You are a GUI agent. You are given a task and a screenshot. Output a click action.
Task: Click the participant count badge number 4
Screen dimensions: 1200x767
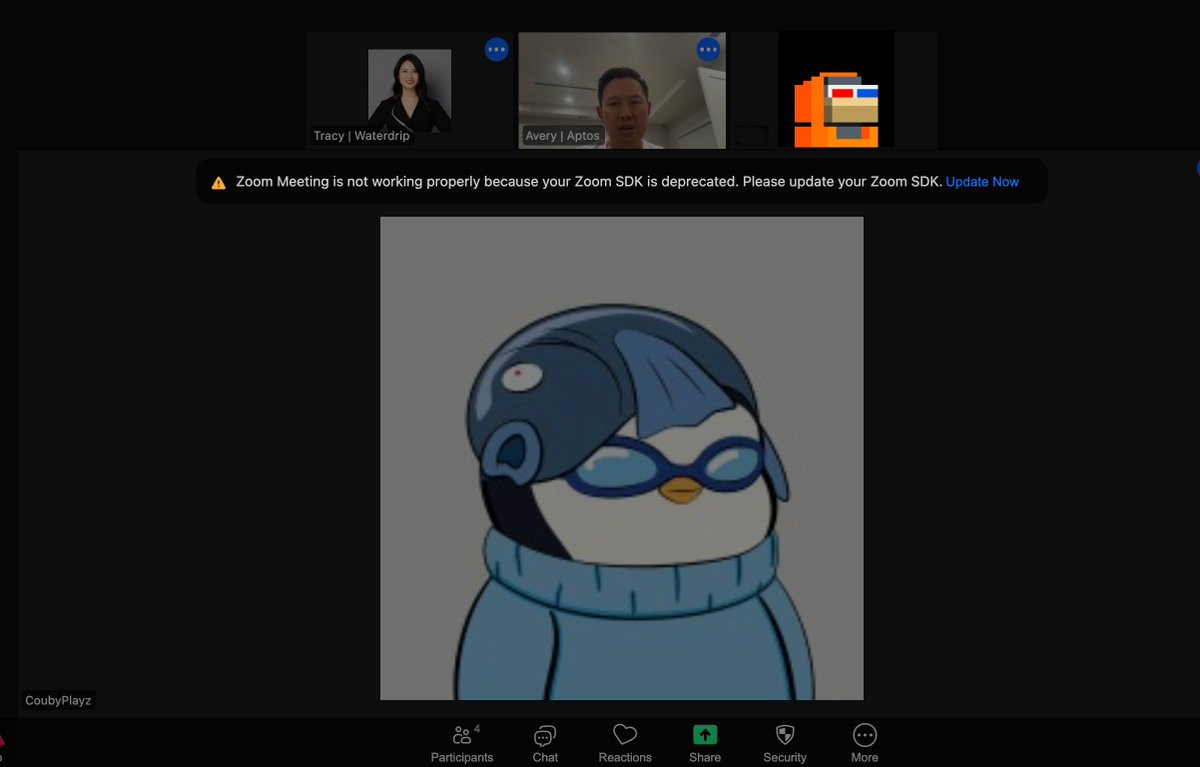pyautogui.click(x=477, y=729)
